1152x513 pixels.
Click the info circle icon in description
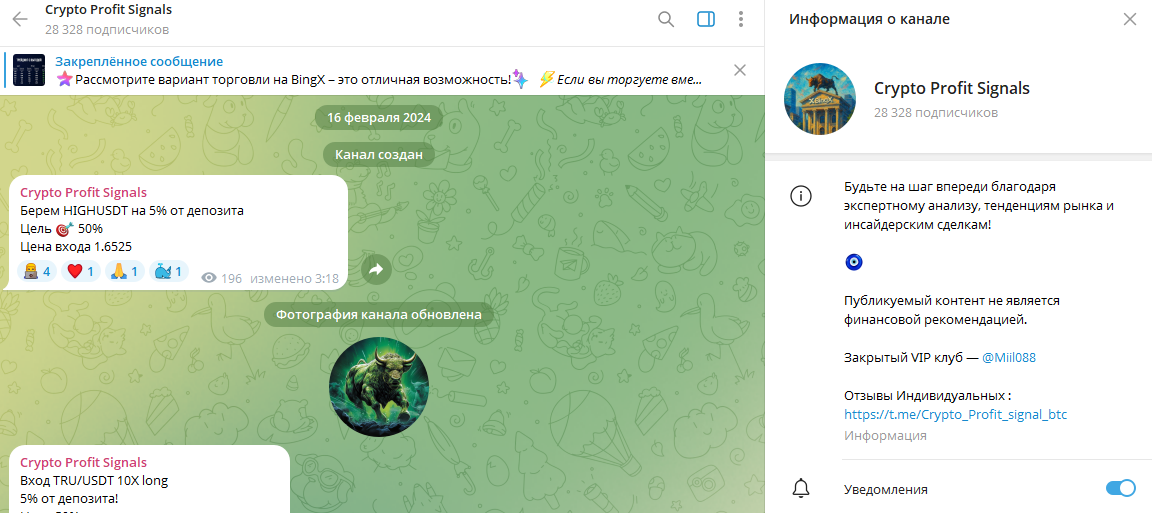[800, 195]
